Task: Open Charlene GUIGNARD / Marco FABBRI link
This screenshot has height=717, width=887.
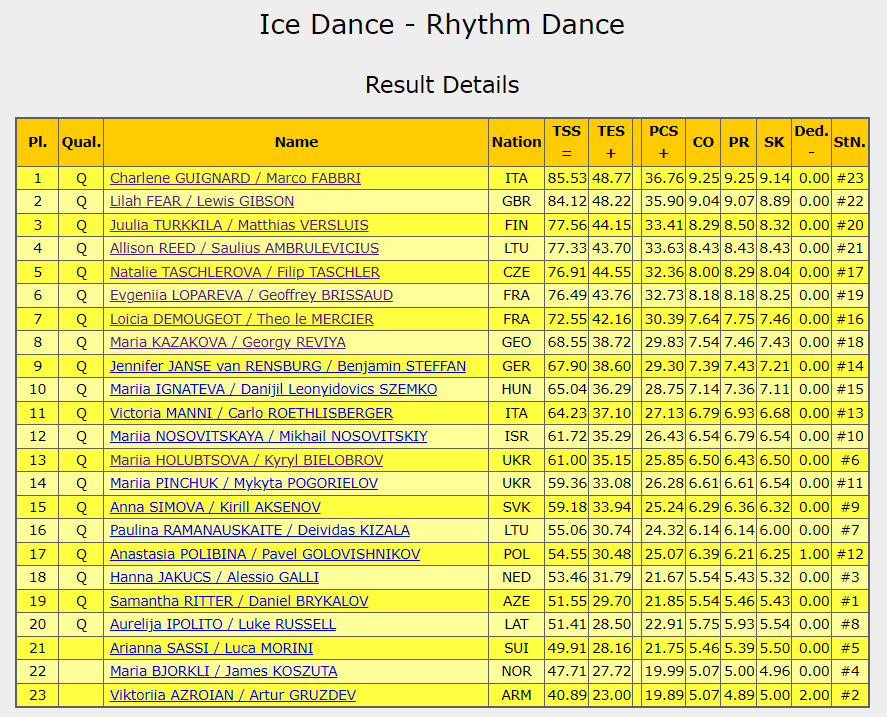Action: click(x=235, y=178)
